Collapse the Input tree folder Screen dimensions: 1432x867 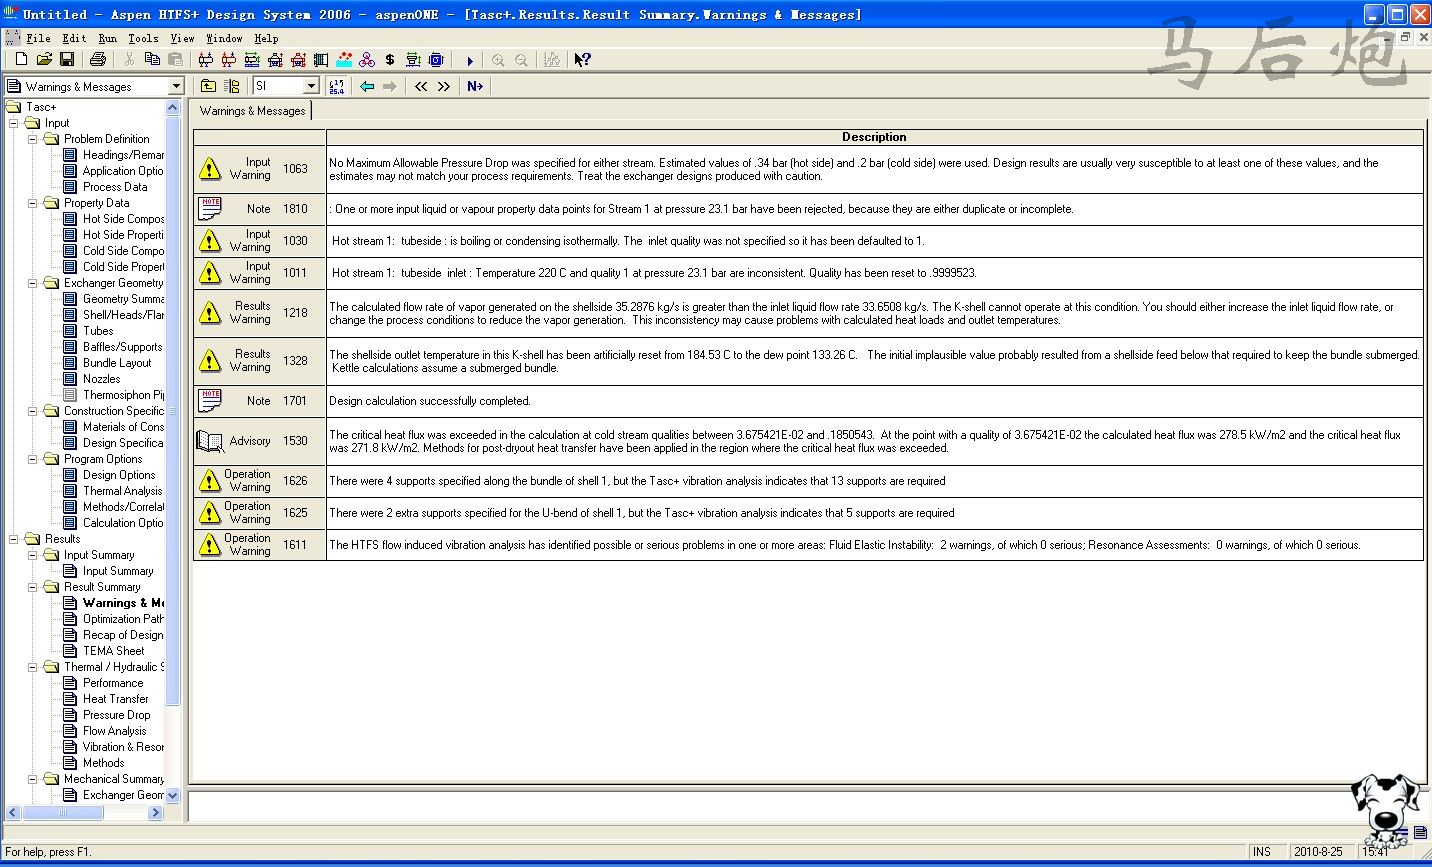[x=14, y=123]
